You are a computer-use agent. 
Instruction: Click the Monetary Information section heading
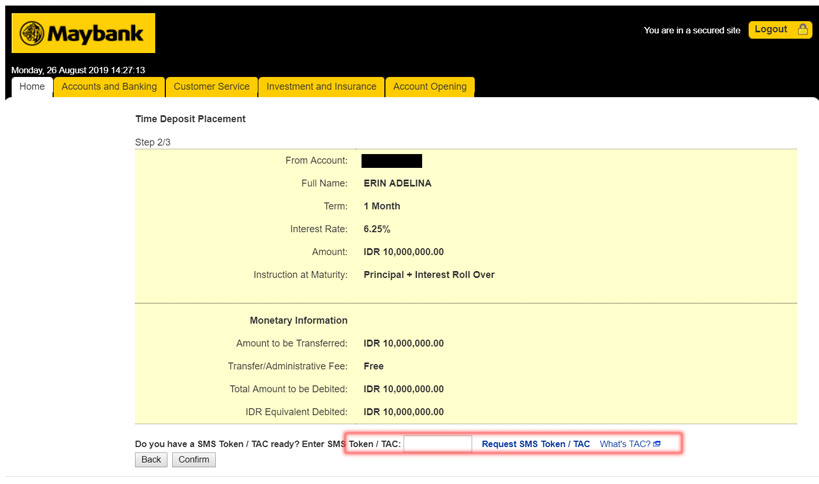coord(298,321)
